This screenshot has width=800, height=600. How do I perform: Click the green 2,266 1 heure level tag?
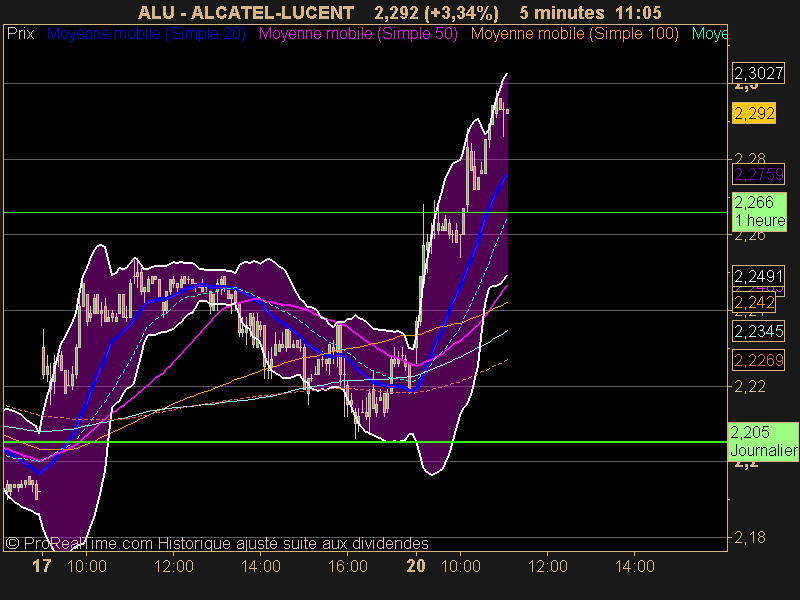[x=760, y=212]
